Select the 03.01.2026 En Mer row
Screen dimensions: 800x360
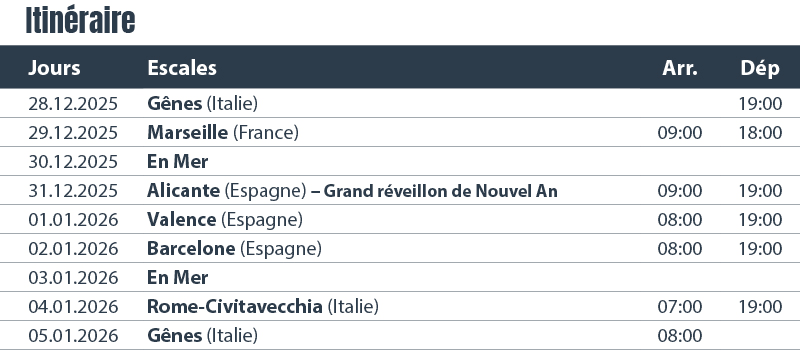tap(400, 278)
